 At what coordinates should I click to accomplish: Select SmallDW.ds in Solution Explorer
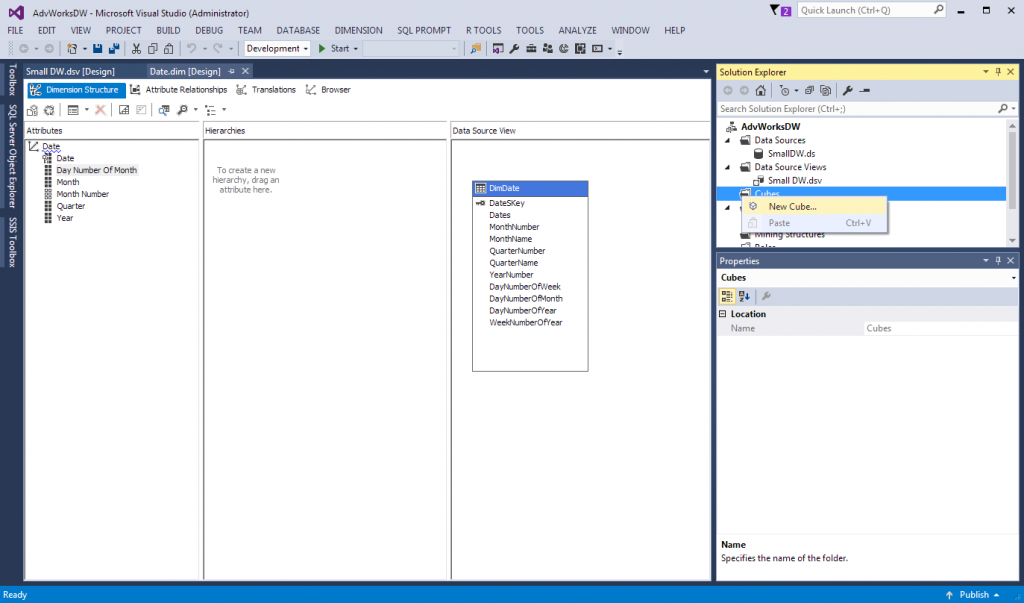[x=791, y=154]
